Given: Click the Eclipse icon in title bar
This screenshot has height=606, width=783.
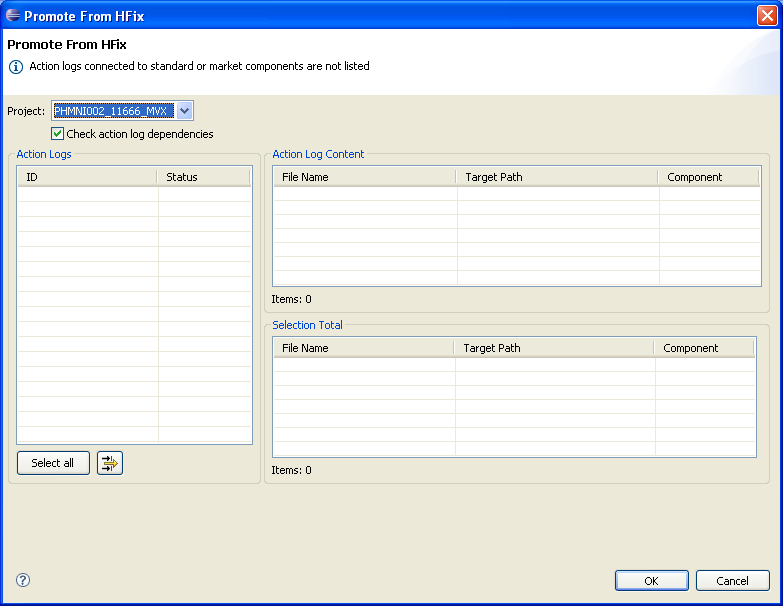Looking at the screenshot, I should pos(13,15).
